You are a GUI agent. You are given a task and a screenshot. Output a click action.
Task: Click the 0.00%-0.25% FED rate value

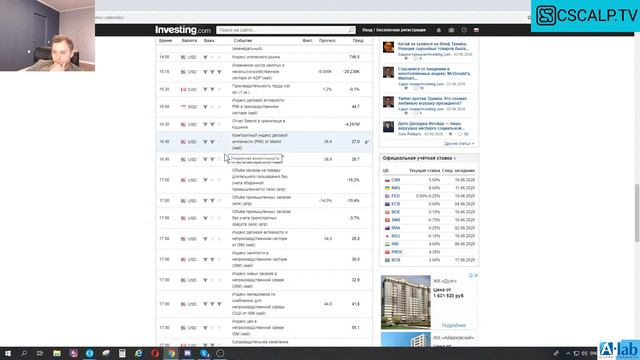[428, 196]
